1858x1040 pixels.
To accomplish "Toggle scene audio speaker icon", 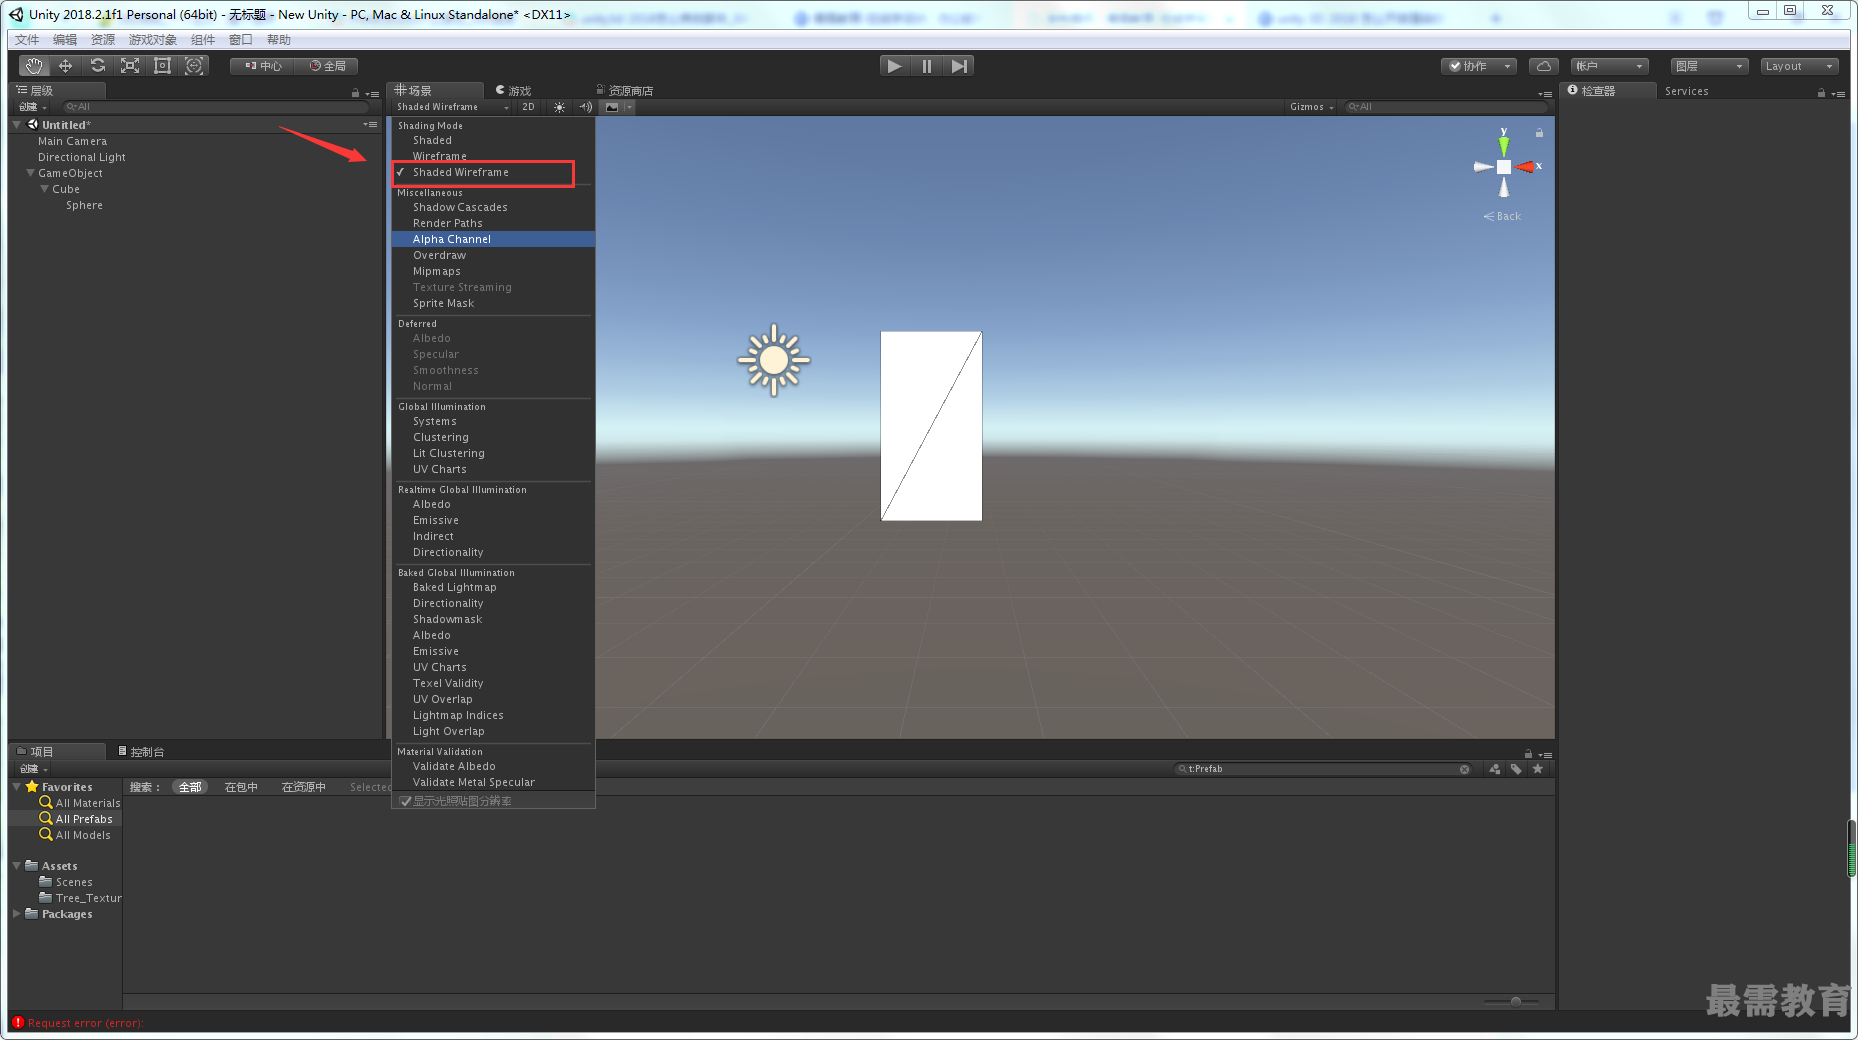I will point(585,107).
